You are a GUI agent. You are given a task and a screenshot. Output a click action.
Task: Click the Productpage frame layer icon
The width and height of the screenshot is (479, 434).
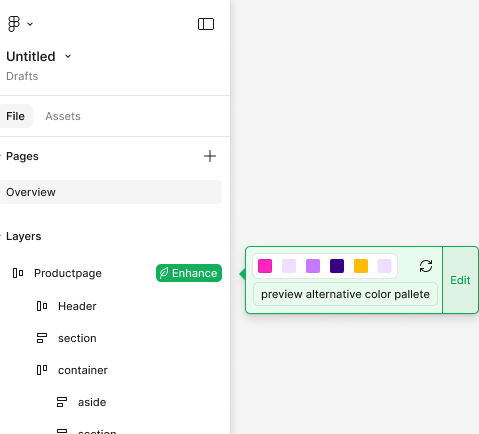[x=18, y=273]
